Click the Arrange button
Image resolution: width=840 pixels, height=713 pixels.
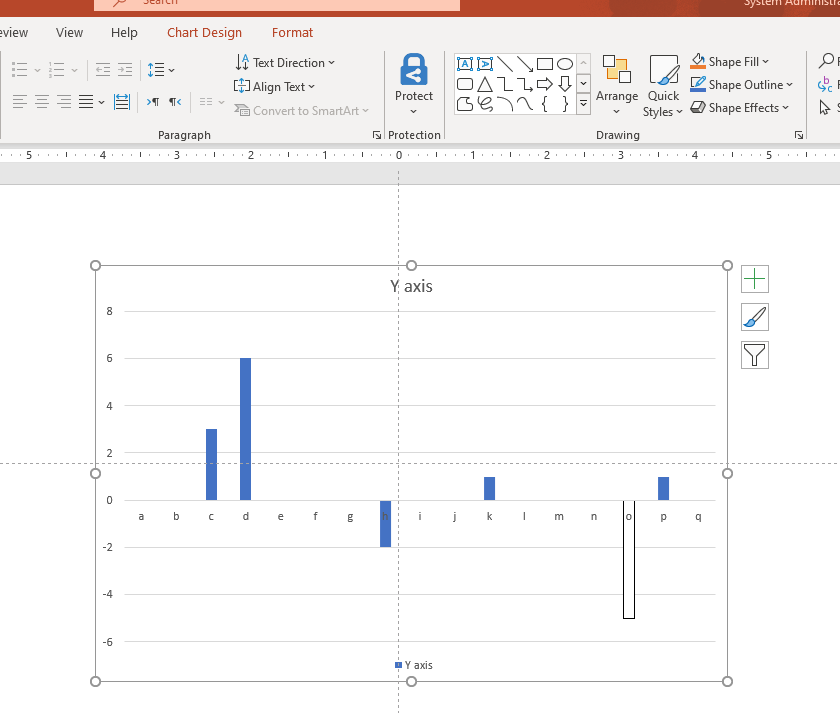point(617,84)
